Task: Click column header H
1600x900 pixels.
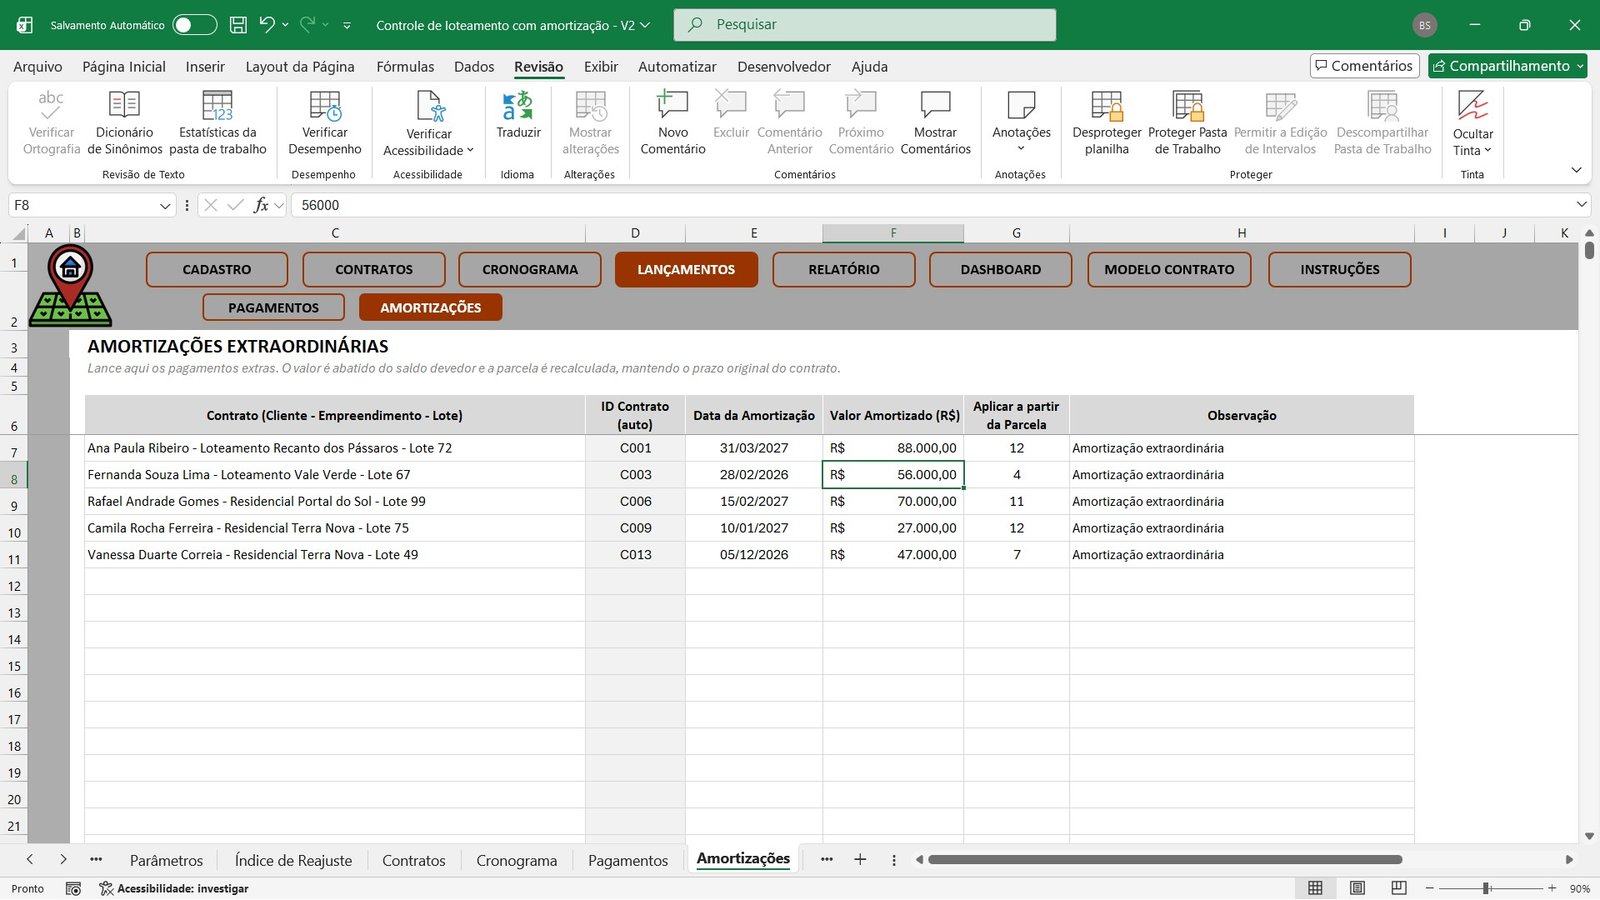Action: coord(1241,233)
